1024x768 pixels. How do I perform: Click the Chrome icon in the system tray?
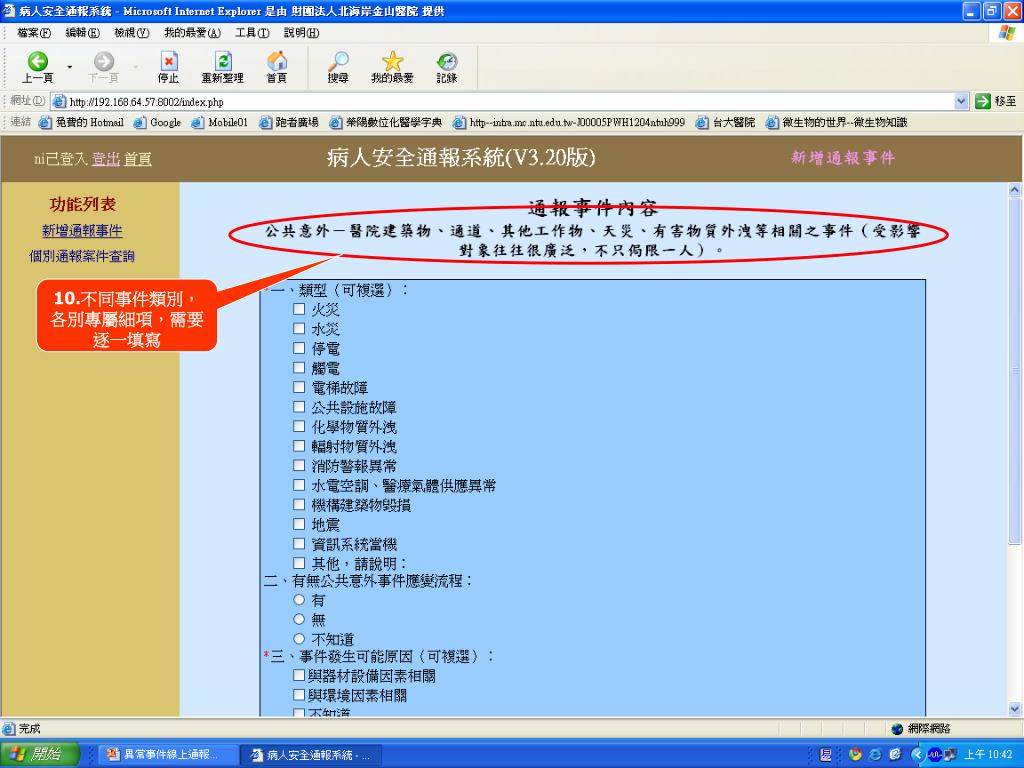pyautogui.click(x=854, y=754)
